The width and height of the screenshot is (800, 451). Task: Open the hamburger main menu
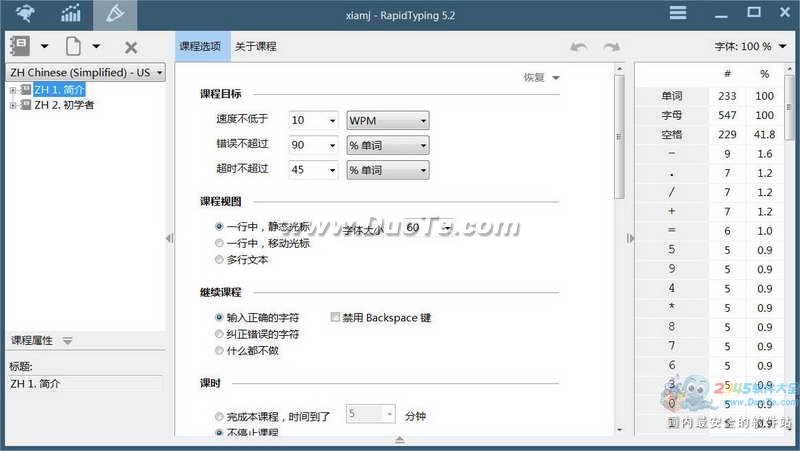[x=678, y=12]
